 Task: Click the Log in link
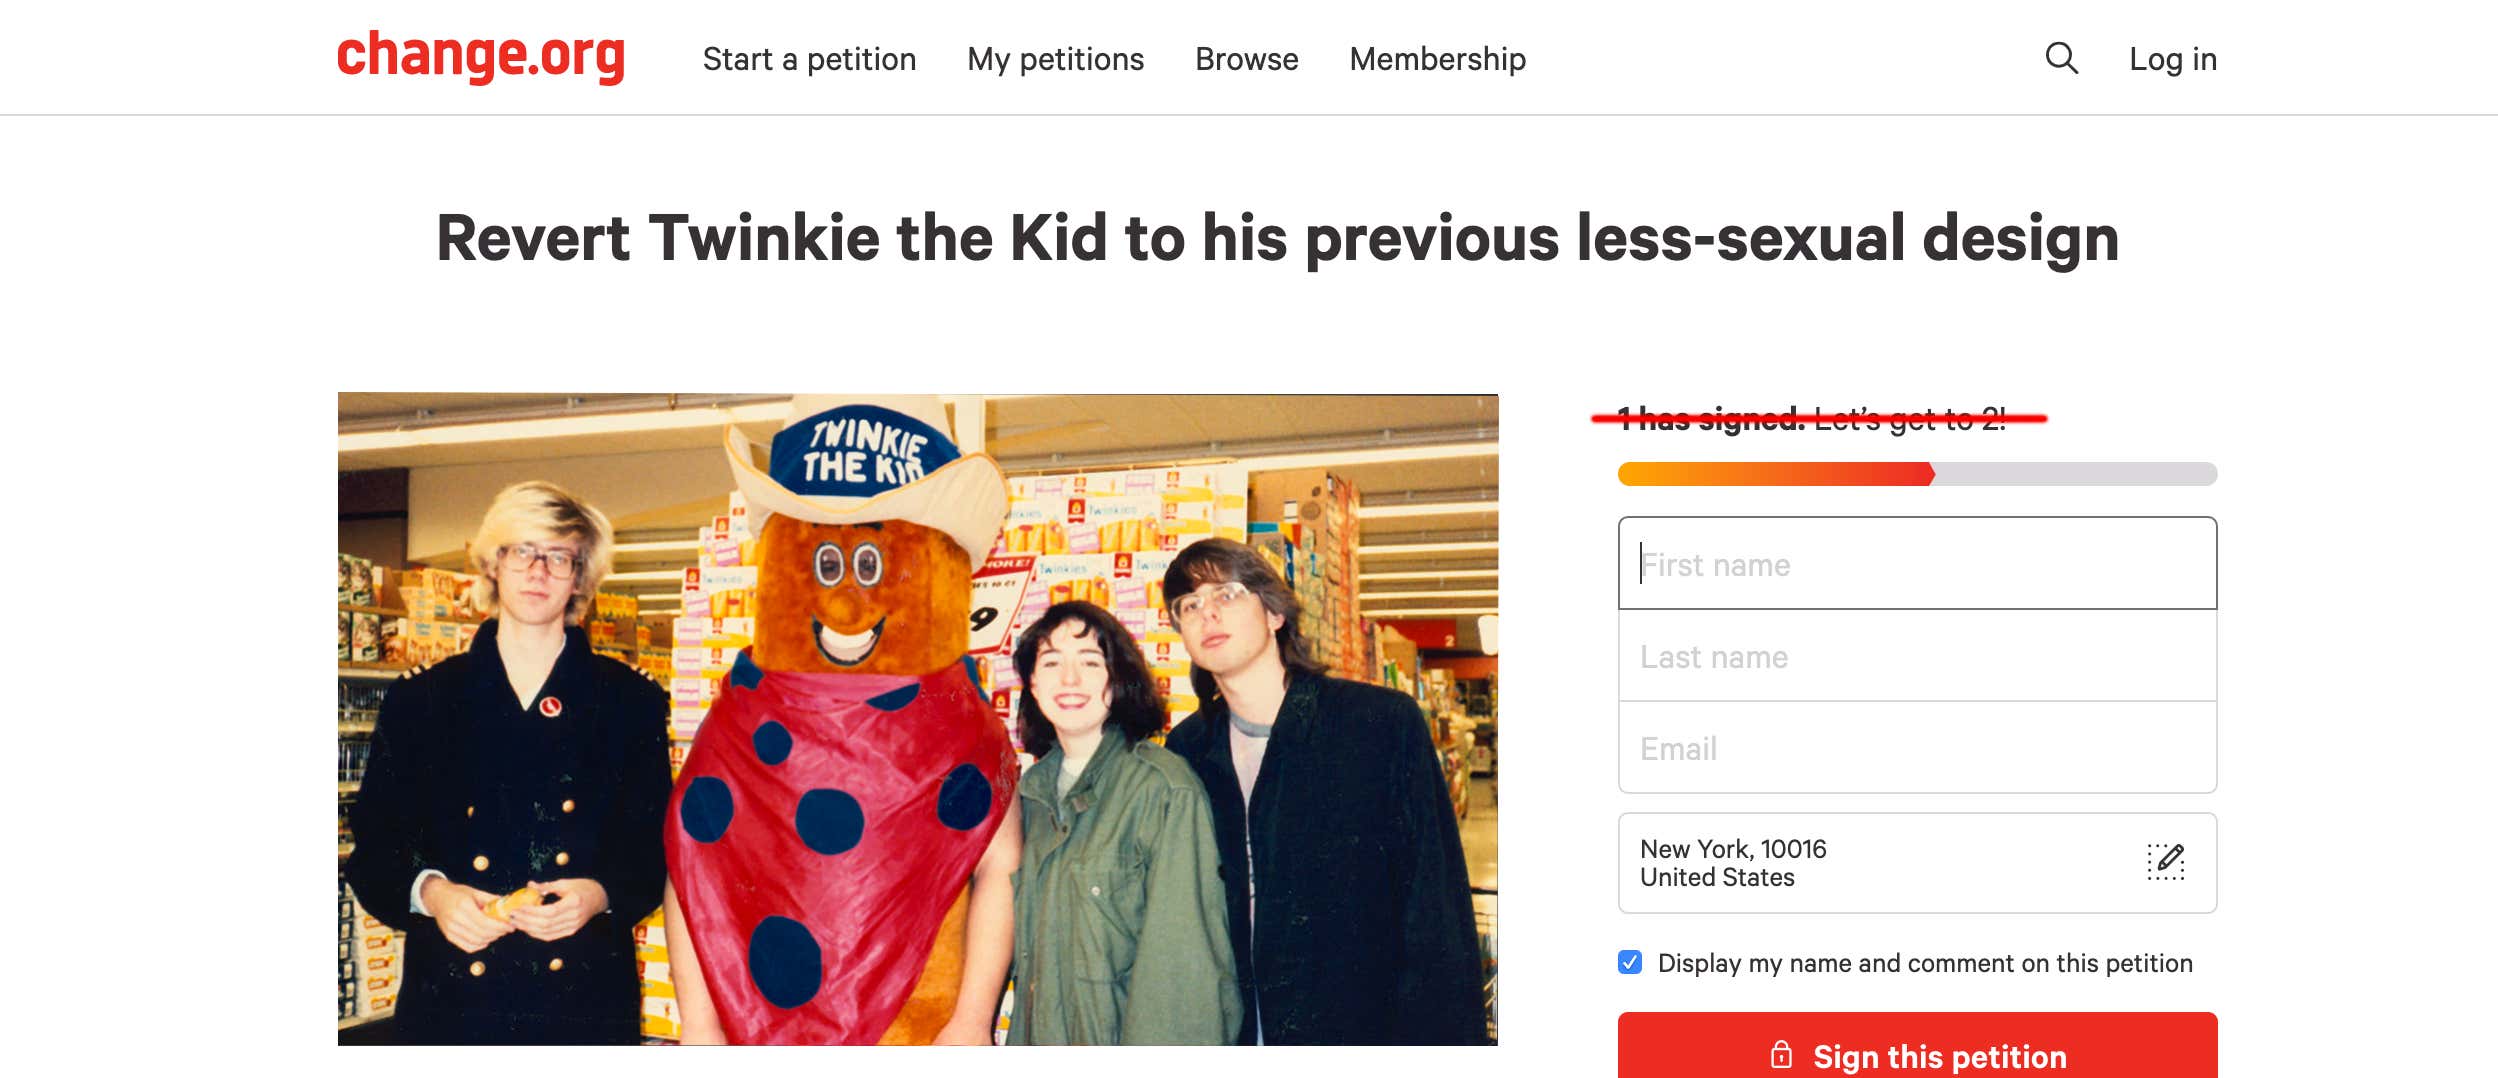point(2173,59)
